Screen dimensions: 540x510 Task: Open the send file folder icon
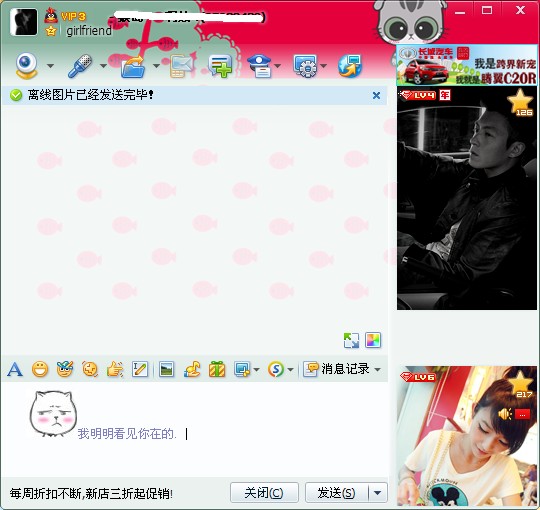(x=133, y=66)
